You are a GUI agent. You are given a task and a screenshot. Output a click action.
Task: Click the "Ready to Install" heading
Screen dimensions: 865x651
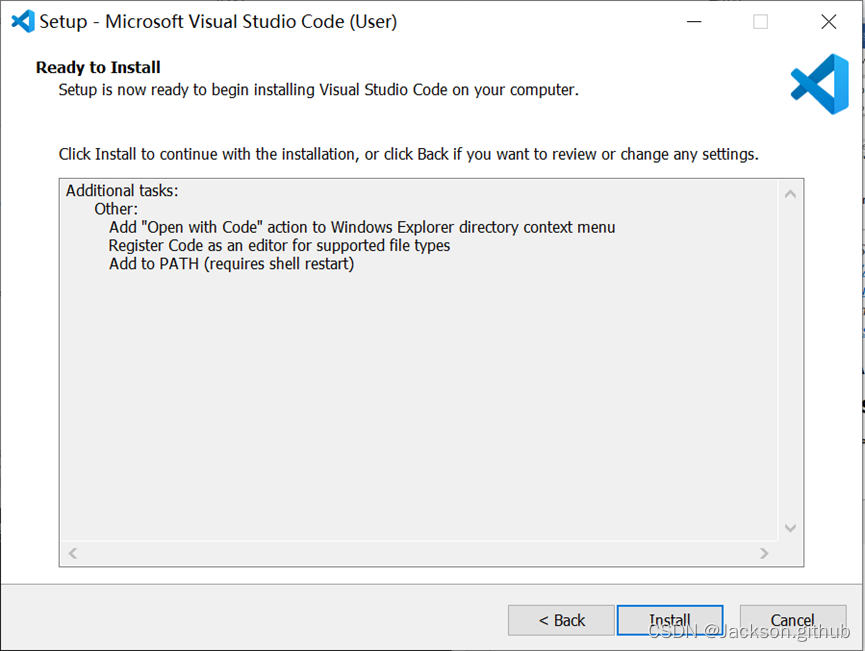point(98,68)
